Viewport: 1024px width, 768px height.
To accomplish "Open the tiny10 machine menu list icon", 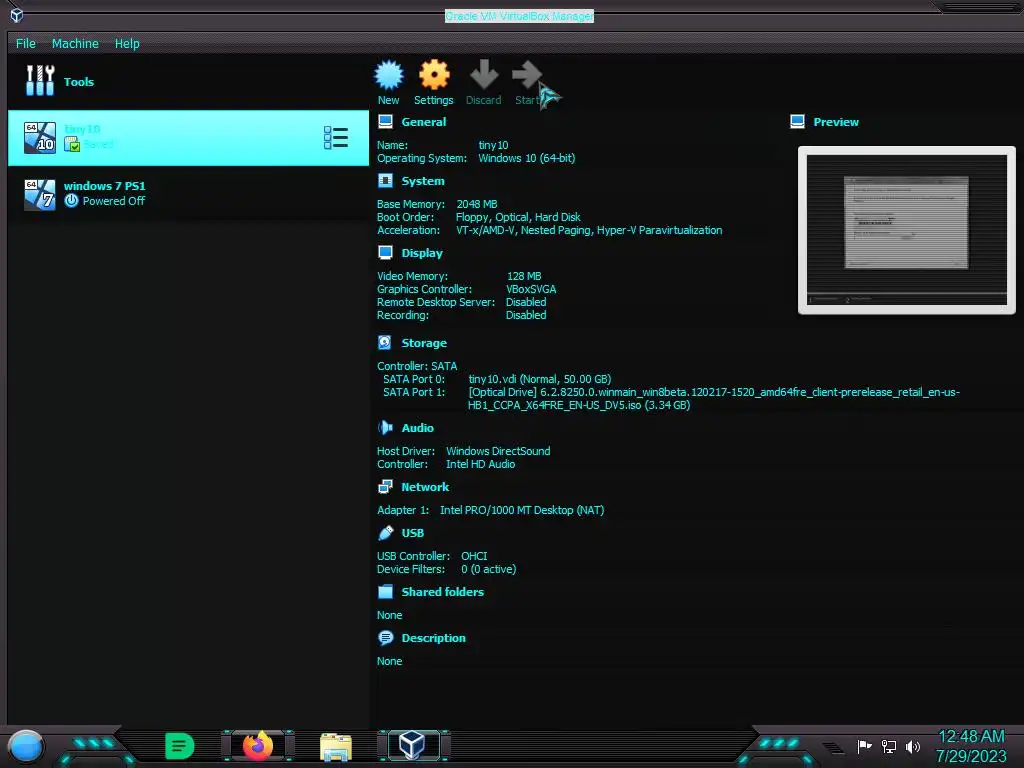I will click(x=336, y=138).
